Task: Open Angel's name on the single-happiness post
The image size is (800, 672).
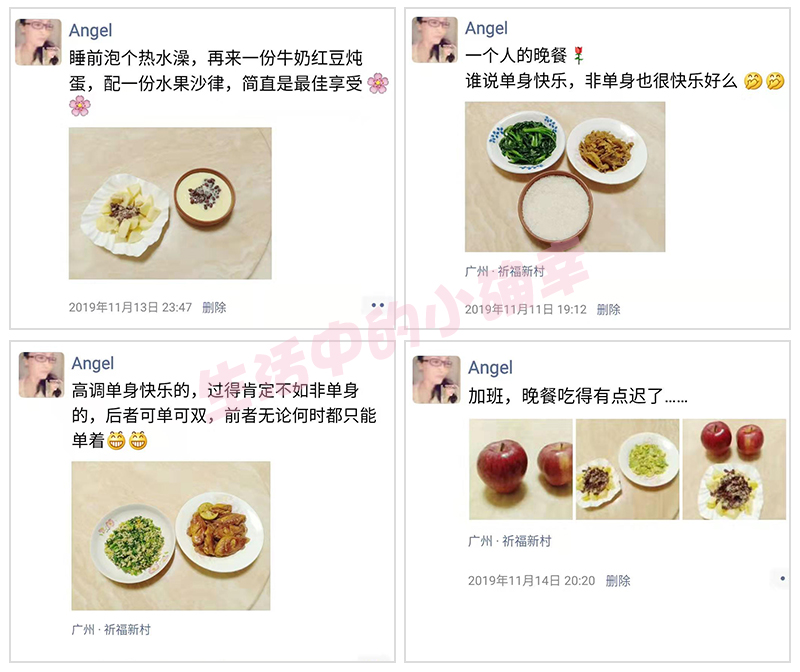Action: (92, 363)
